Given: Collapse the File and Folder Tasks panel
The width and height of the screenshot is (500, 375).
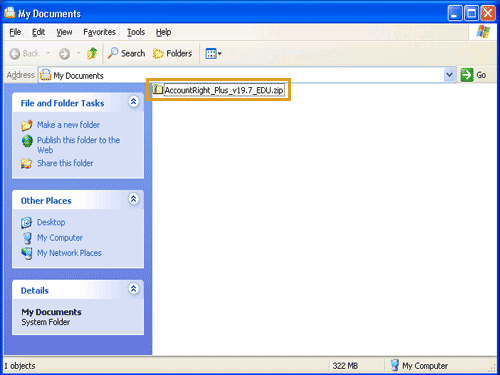Looking at the screenshot, I should (134, 101).
